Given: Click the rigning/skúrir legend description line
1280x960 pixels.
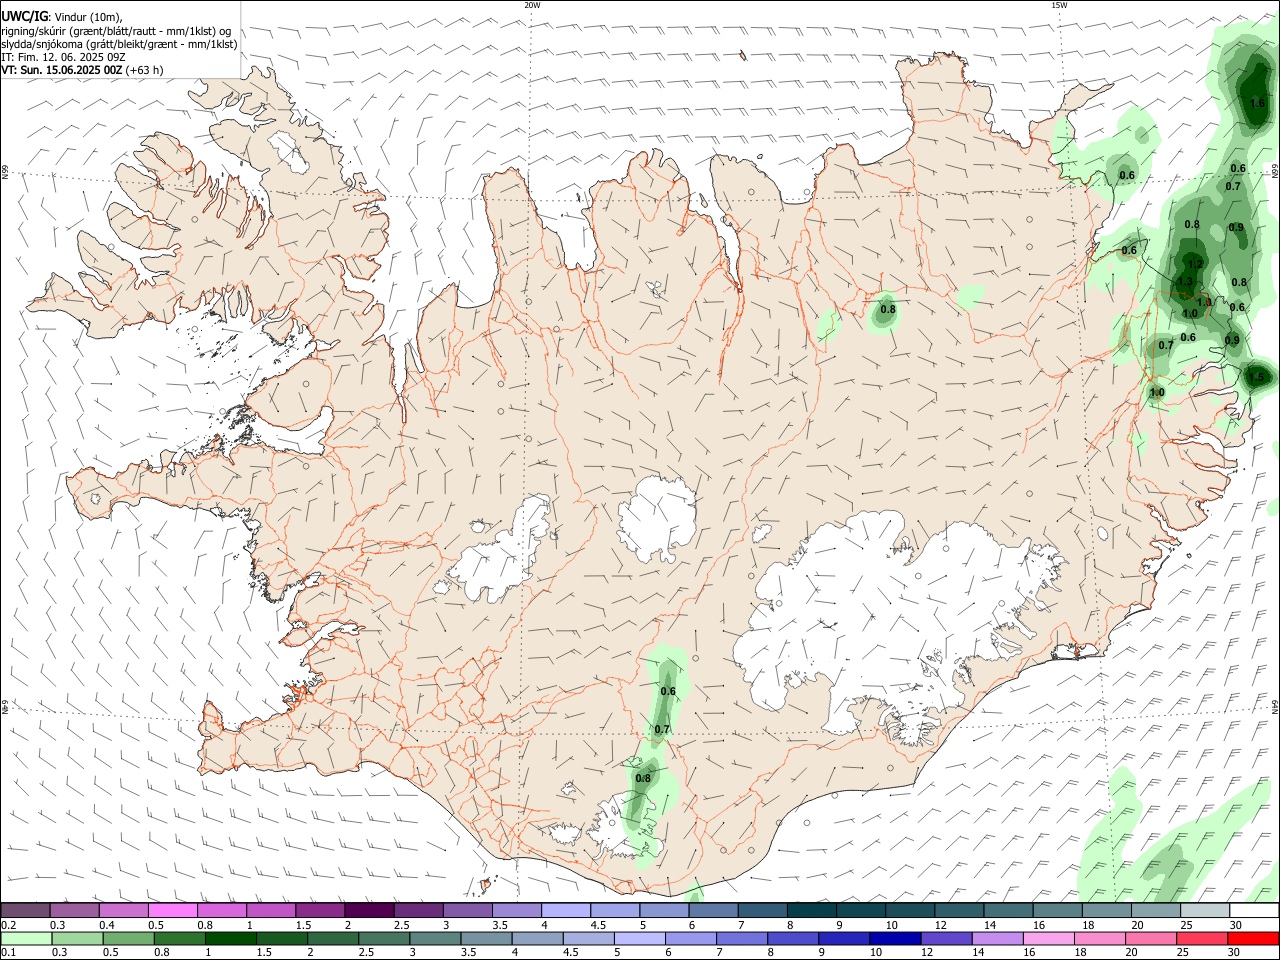Looking at the screenshot, I should [x=116, y=30].
